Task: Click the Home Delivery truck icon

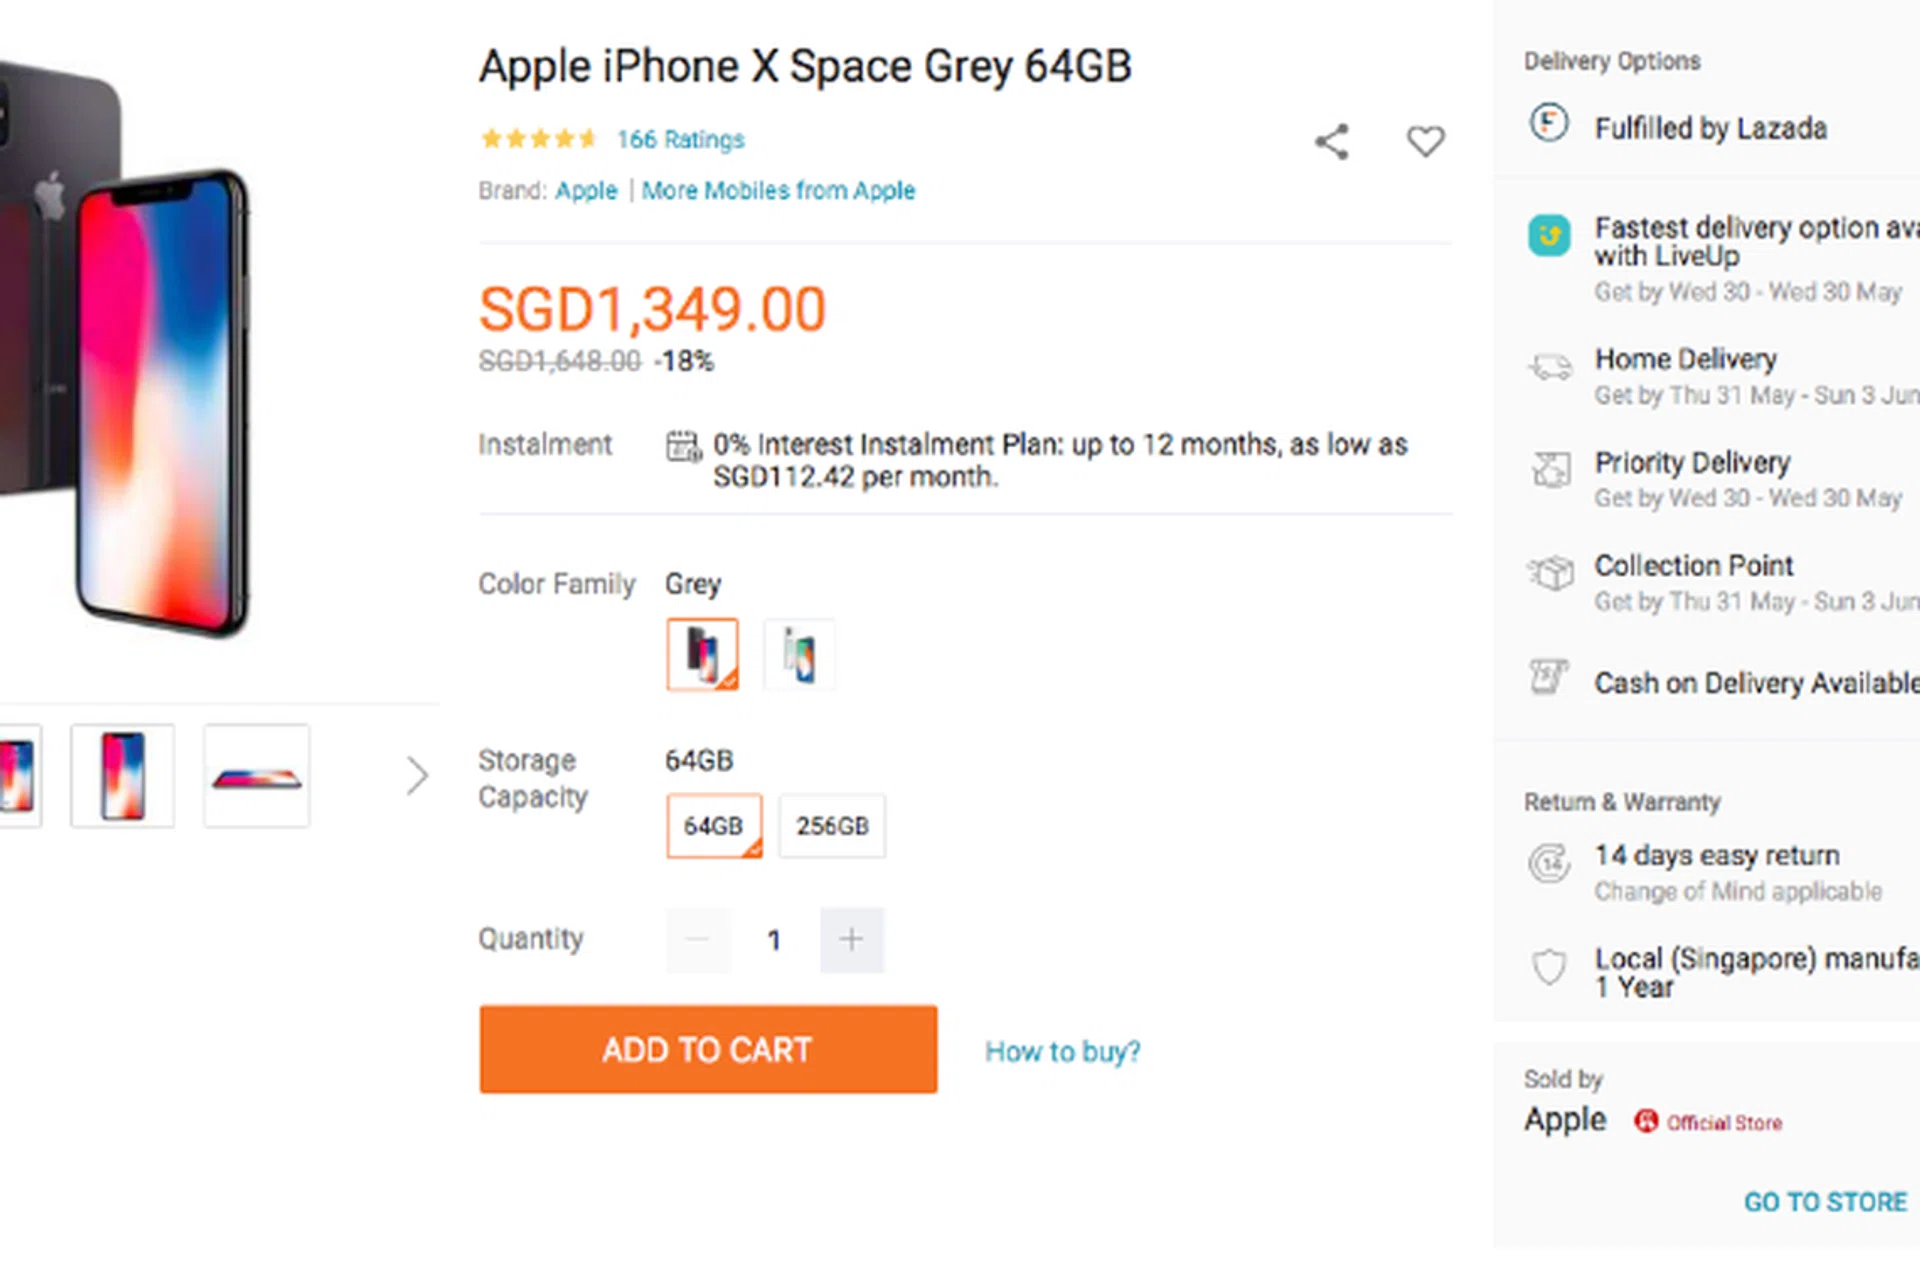Action: (x=1549, y=367)
